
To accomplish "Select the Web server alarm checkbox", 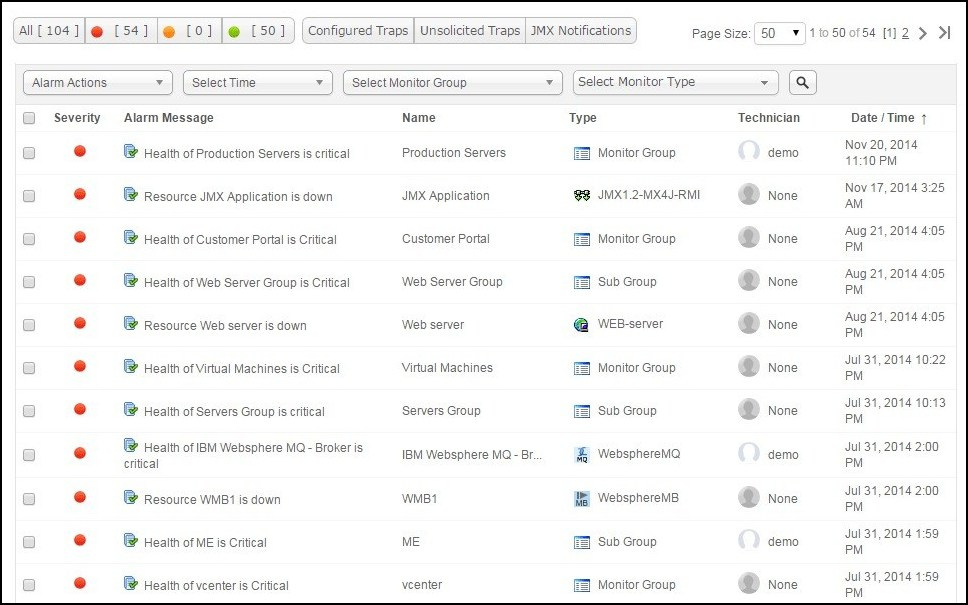I will 29,325.
